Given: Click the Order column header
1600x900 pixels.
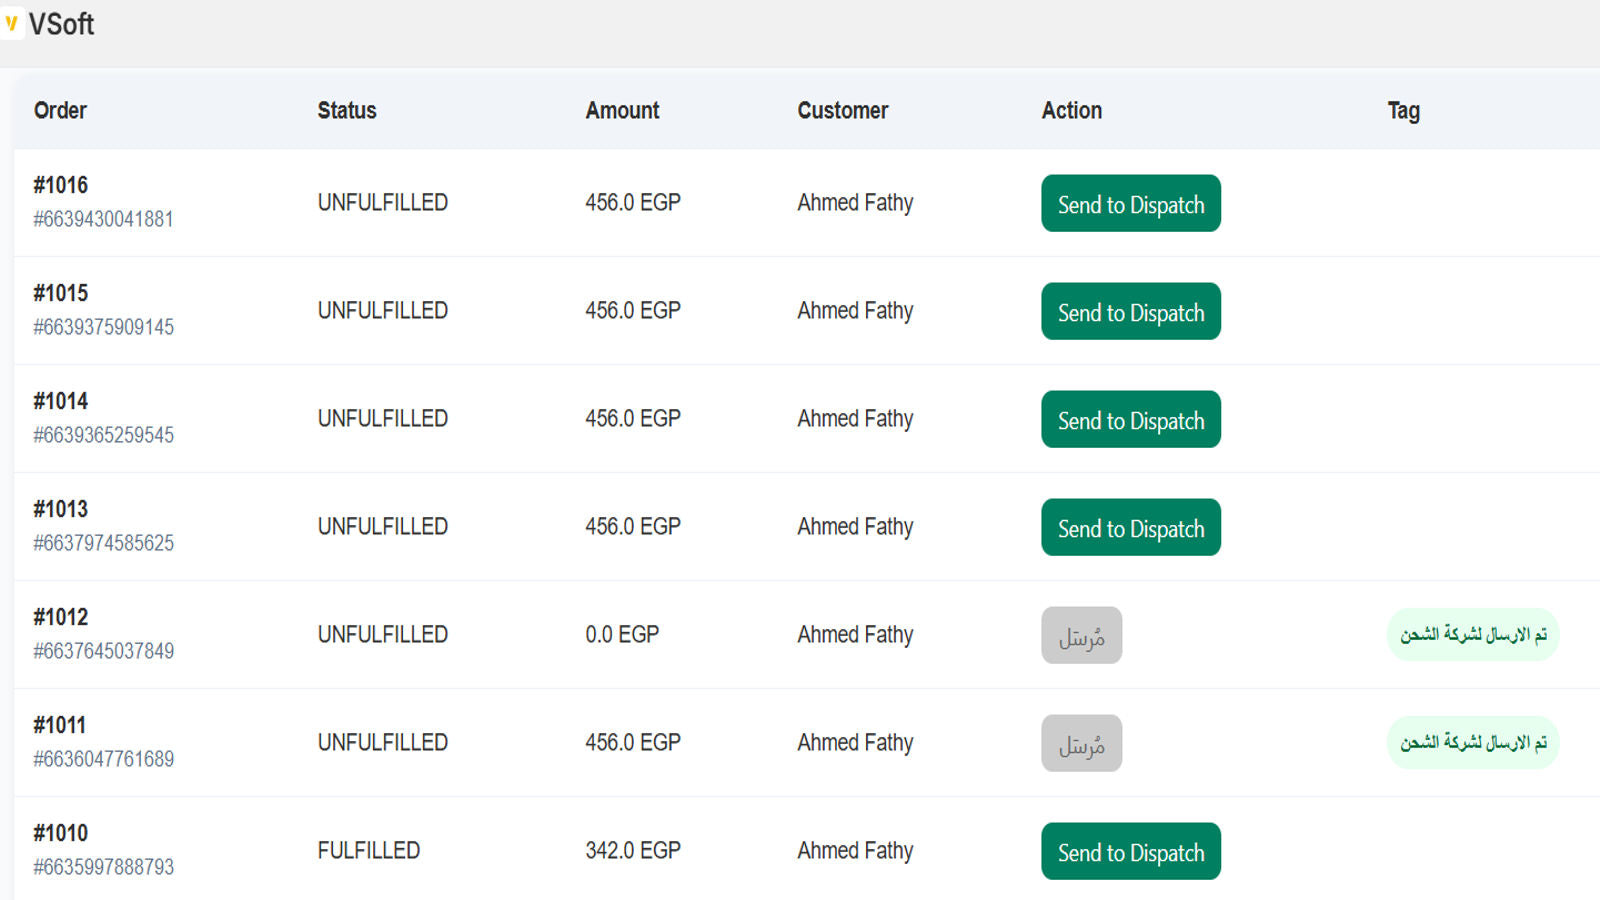Looking at the screenshot, I should pyautogui.click(x=60, y=110).
